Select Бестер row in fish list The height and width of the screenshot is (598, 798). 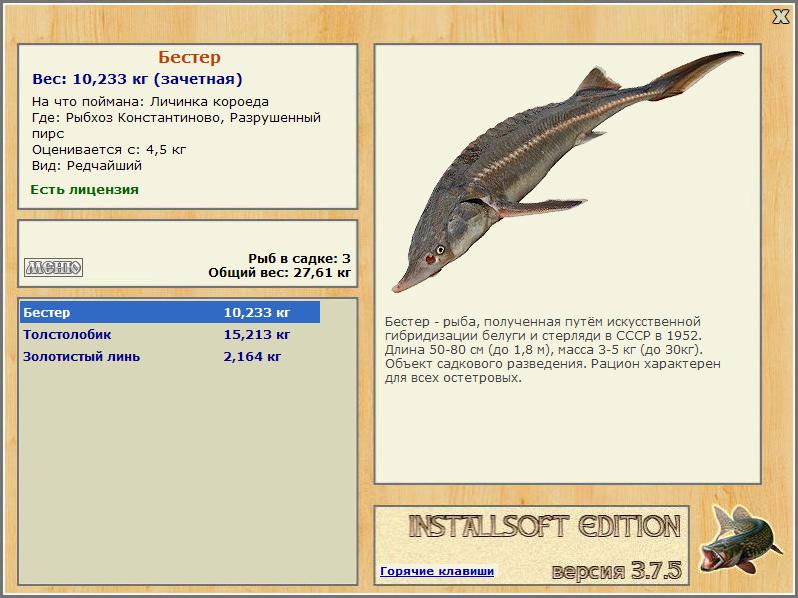point(170,312)
